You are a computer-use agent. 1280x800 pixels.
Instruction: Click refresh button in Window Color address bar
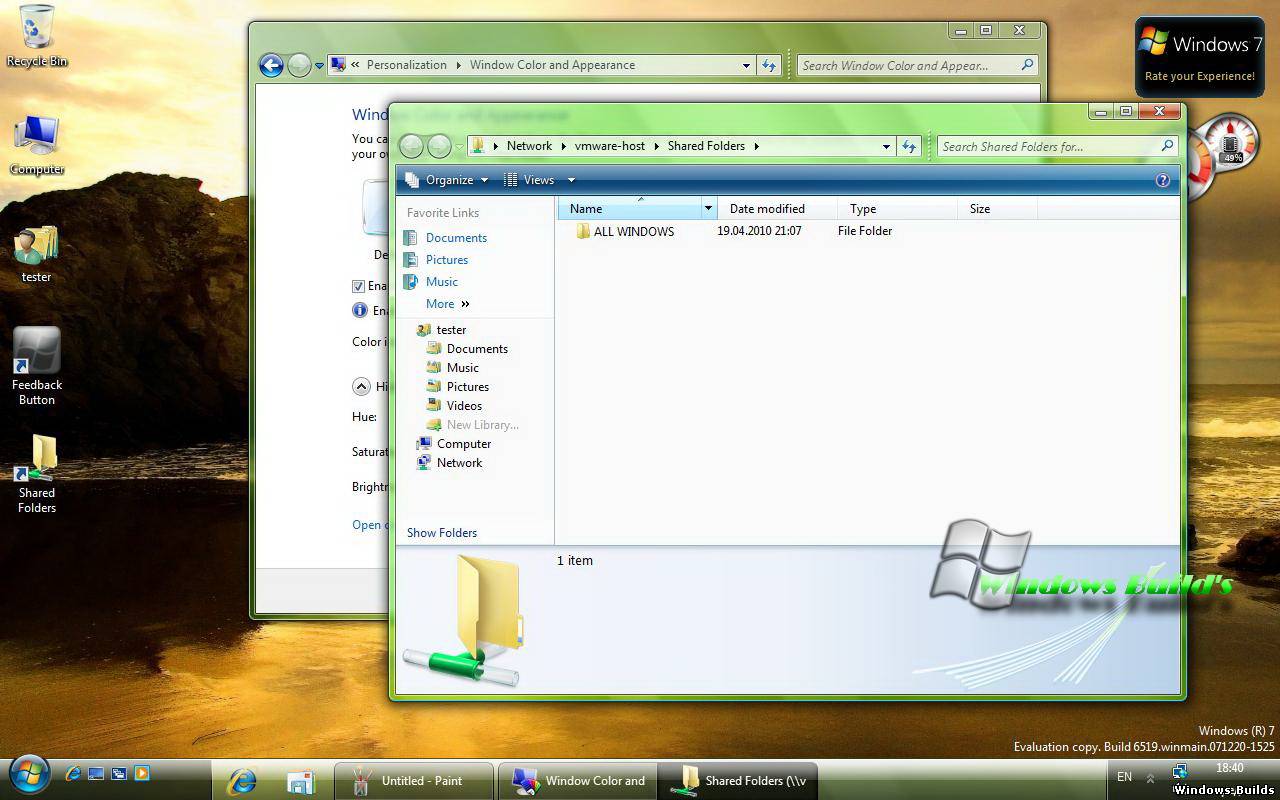tap(769, 65)
